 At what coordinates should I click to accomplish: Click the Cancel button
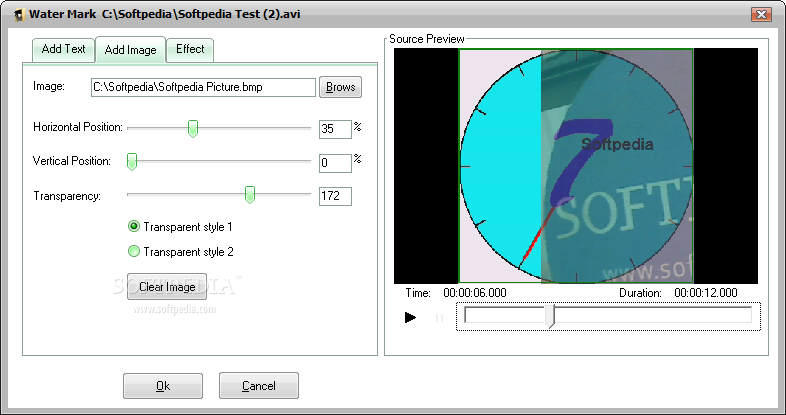click(259, 386)
